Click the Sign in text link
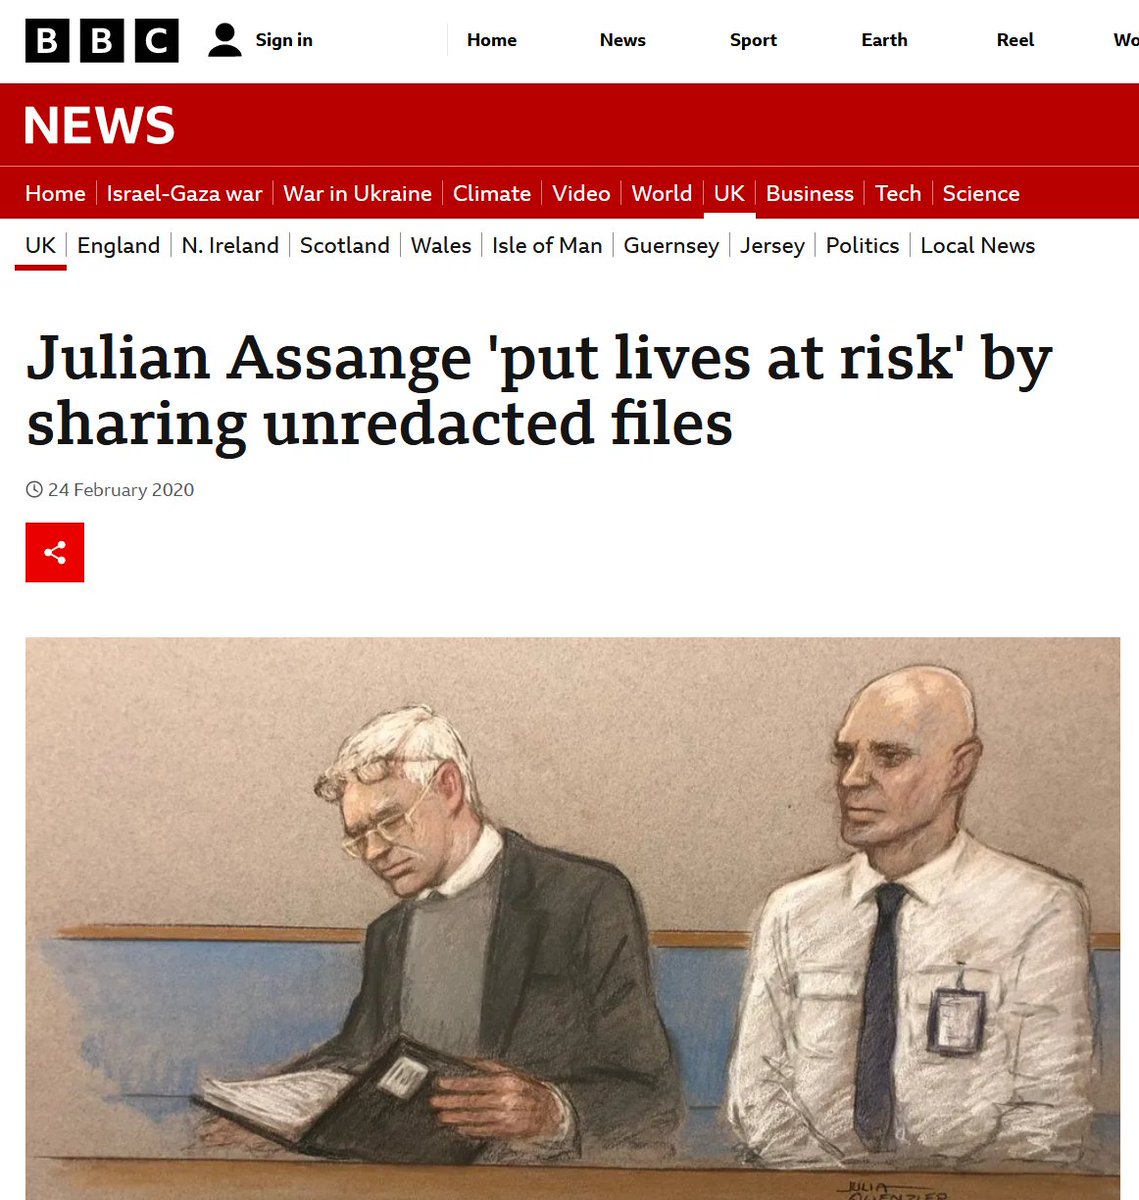 tap(284, 40)
